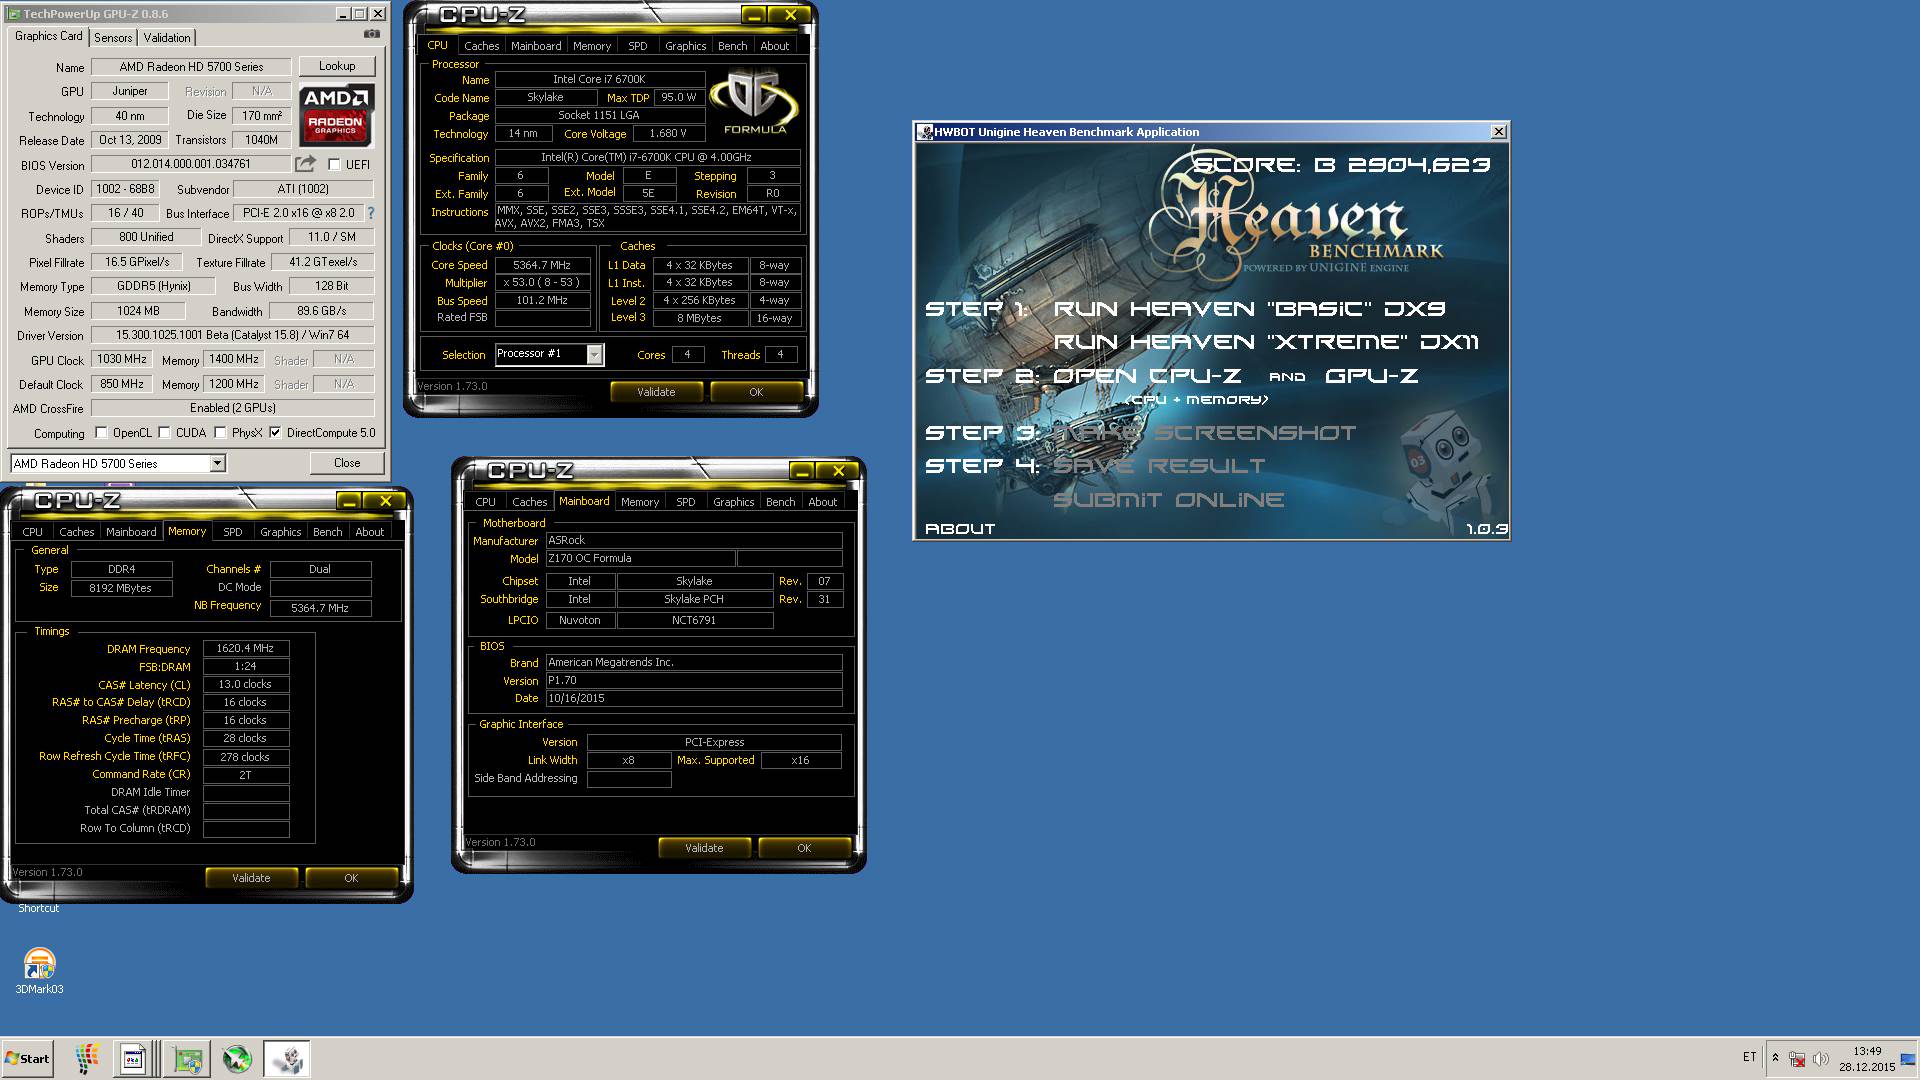
Task: Click Save Result in Heaven app
Action: [1160, 466]
